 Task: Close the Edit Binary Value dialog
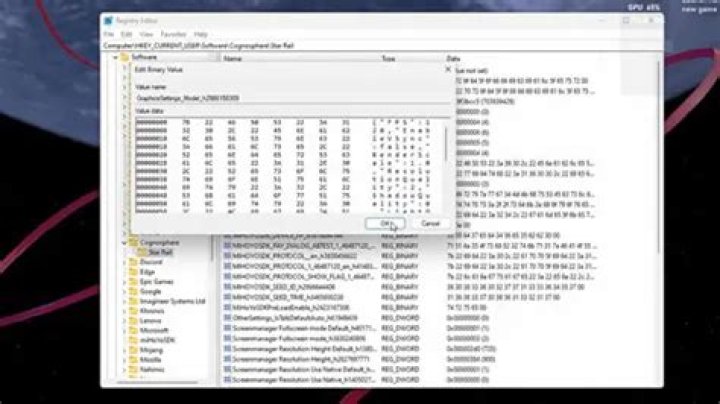tap(448, 69)
